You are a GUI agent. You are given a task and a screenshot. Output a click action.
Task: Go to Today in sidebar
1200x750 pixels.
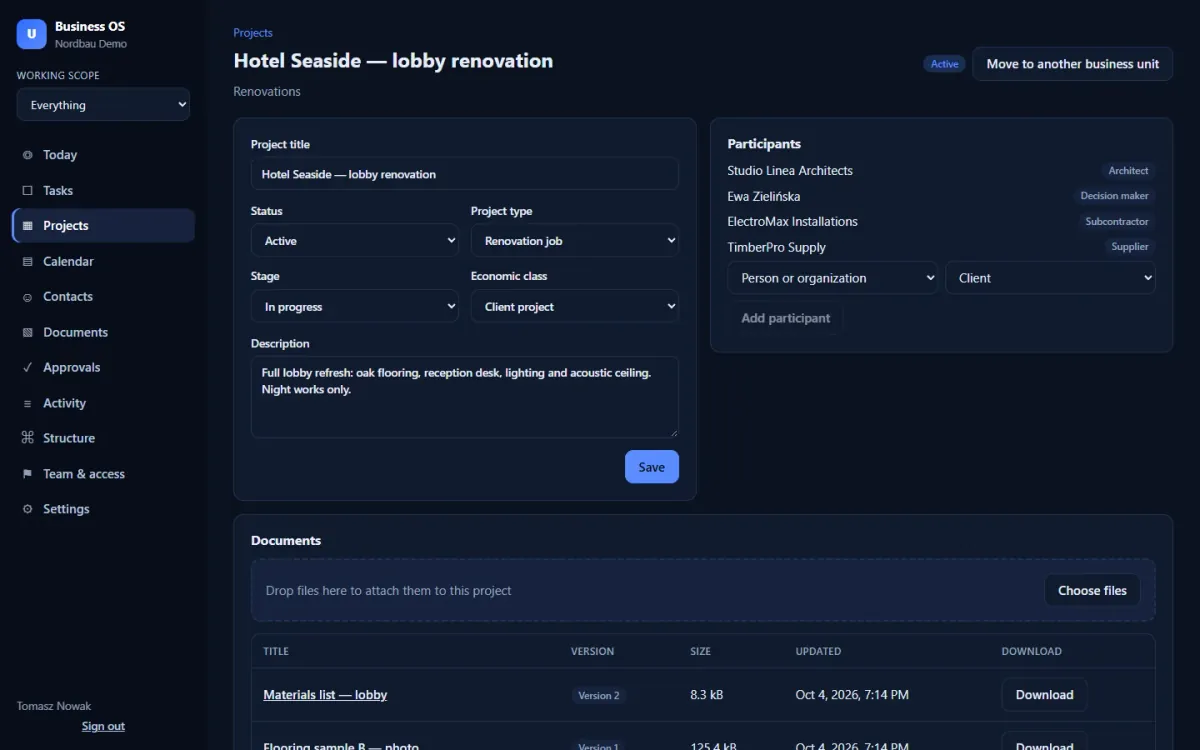[103, 155]
